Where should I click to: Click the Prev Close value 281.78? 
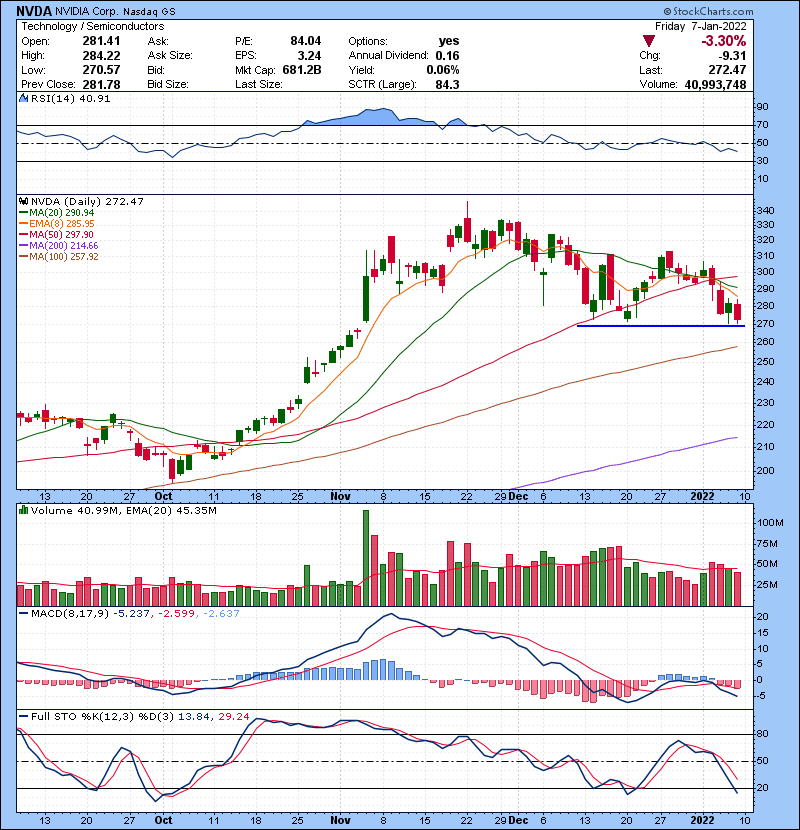click(x=101, y=85)
